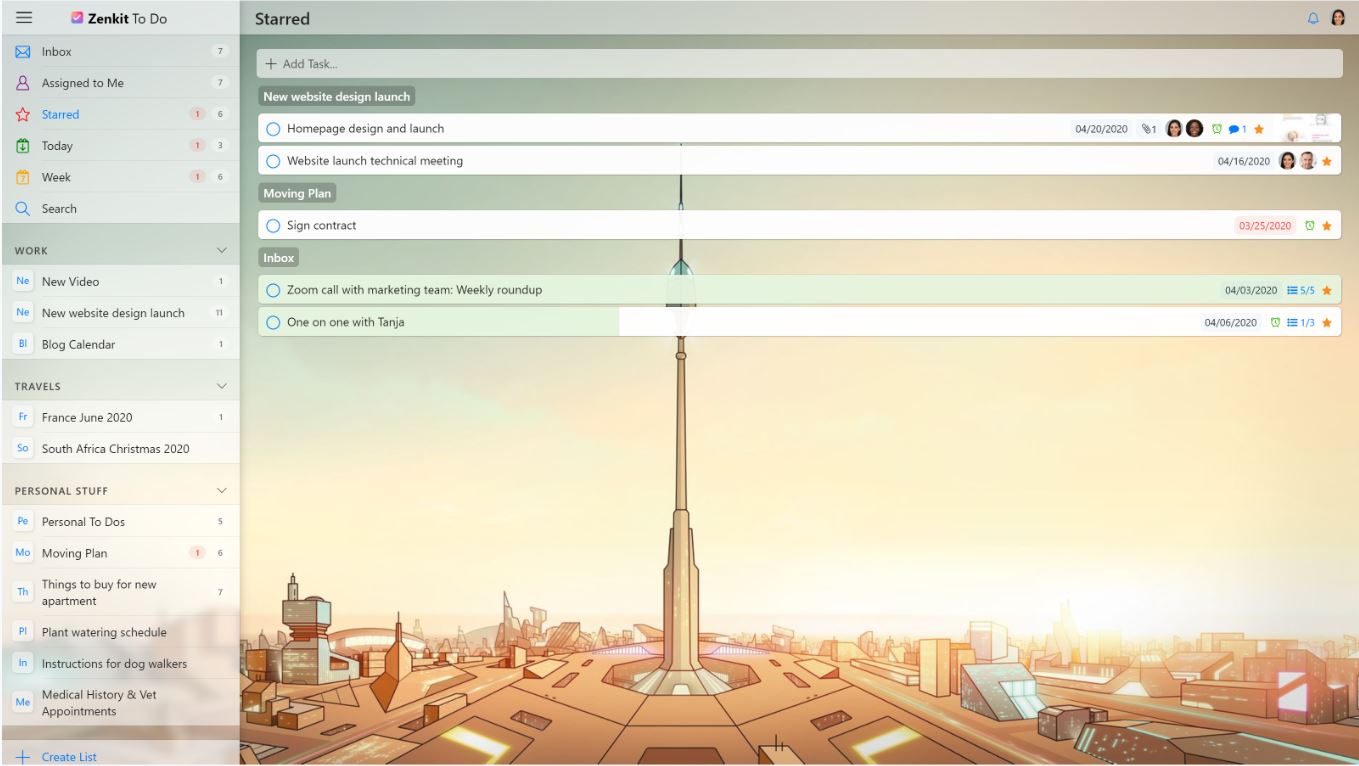Complete the Zoom call with marketing team task
1359x766 pixels.
coord(273,290)
